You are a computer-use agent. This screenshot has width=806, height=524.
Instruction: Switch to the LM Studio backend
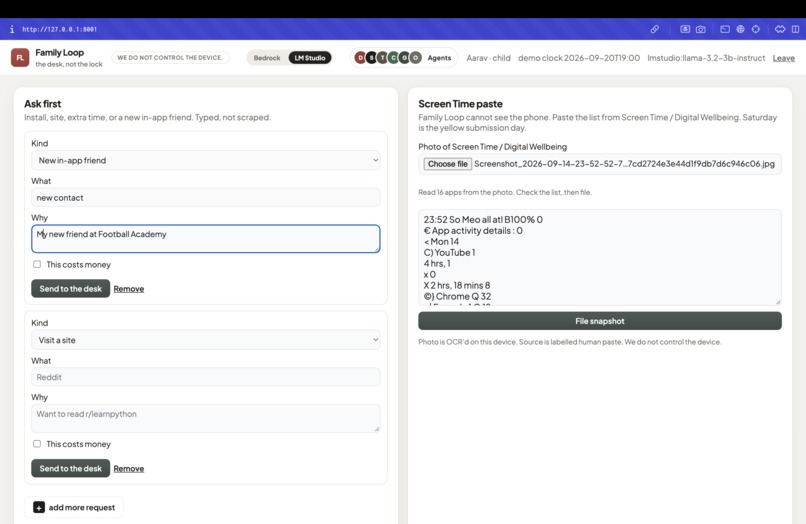click(x=309, y=58)
